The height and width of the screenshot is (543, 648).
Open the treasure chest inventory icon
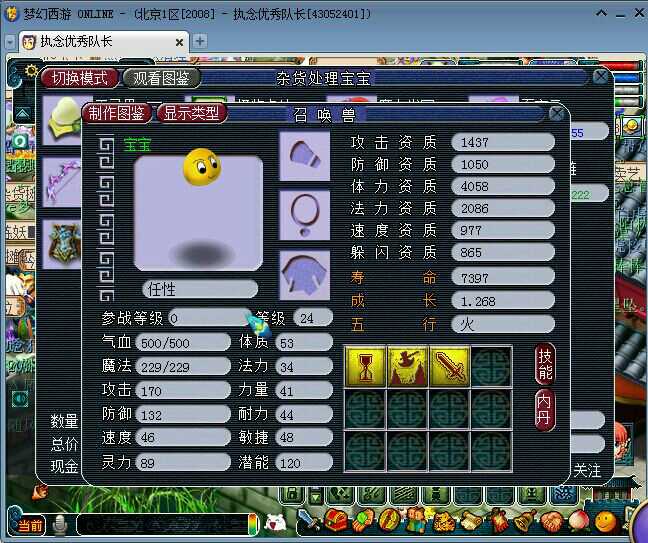coord(336,520)
